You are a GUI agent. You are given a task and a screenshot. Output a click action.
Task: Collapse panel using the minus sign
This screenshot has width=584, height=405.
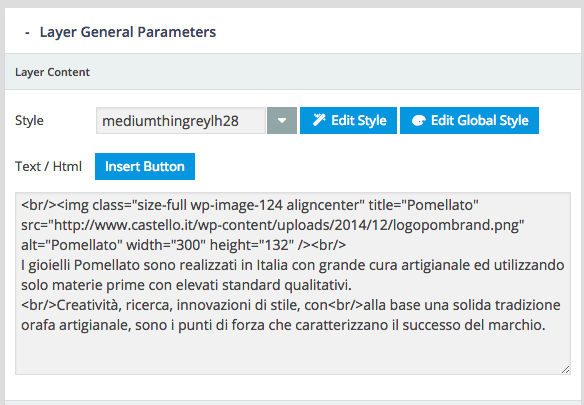pos(27,33)
